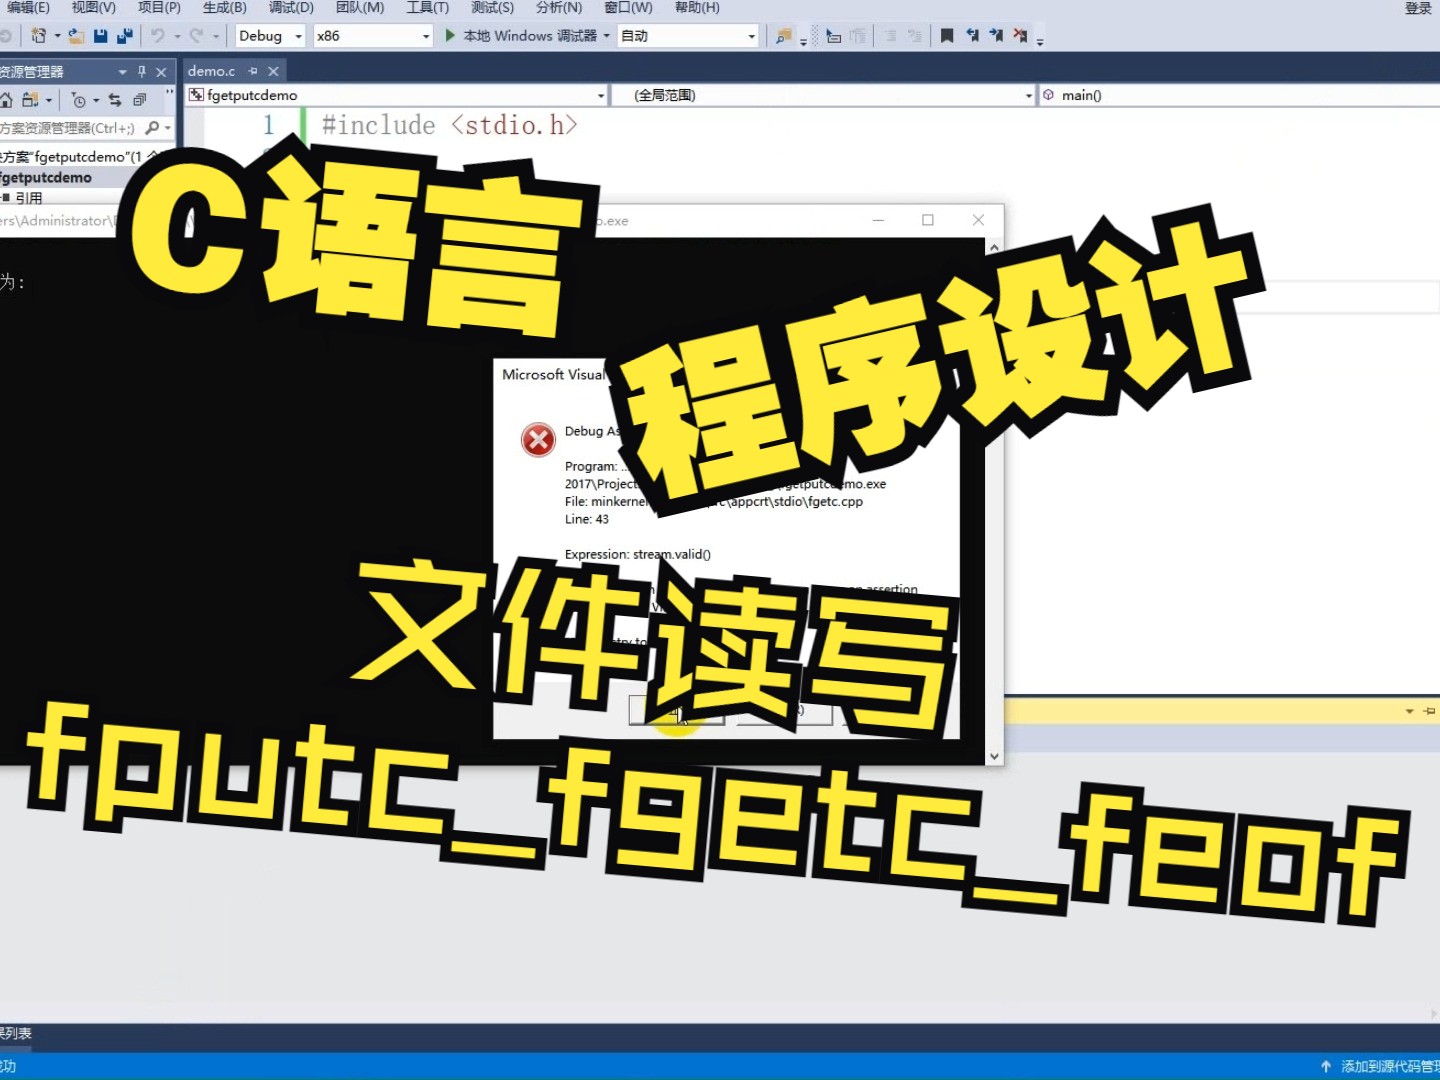Screen dimensions: 1440x1080
Task: Pin the Solution Explorer panel
Action: [142, 72]
